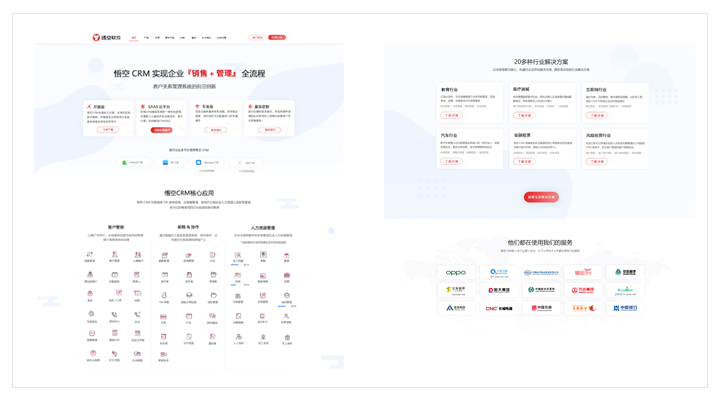Select the Windows download icon
This screenshot has height=400, width=720.
pos(199,162)
